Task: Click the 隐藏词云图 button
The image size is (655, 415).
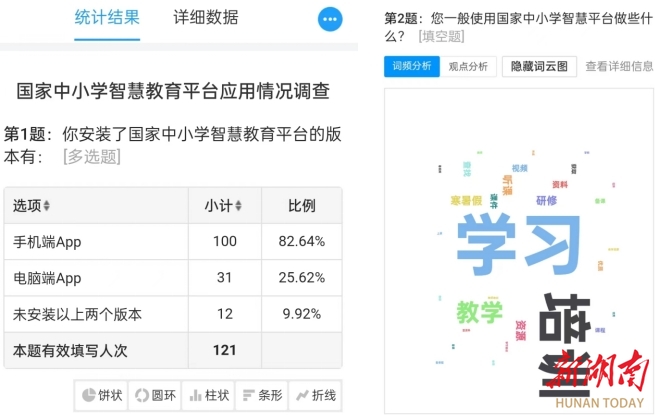Action: click(539, 66)
